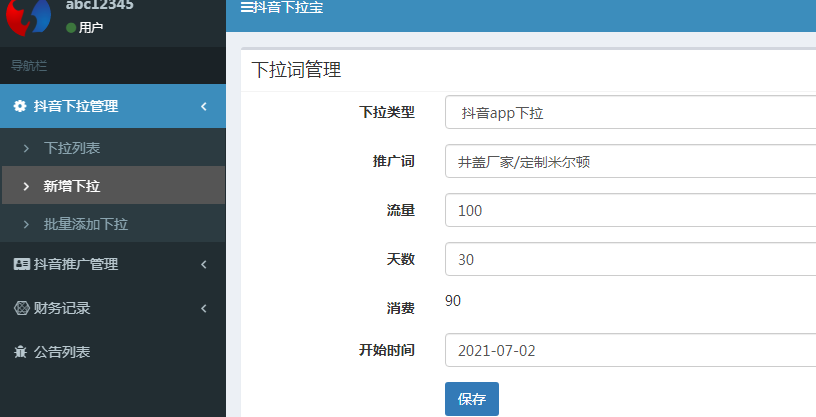Open 财务记录 menu section
Screen dimensions: 816x417
113,308
